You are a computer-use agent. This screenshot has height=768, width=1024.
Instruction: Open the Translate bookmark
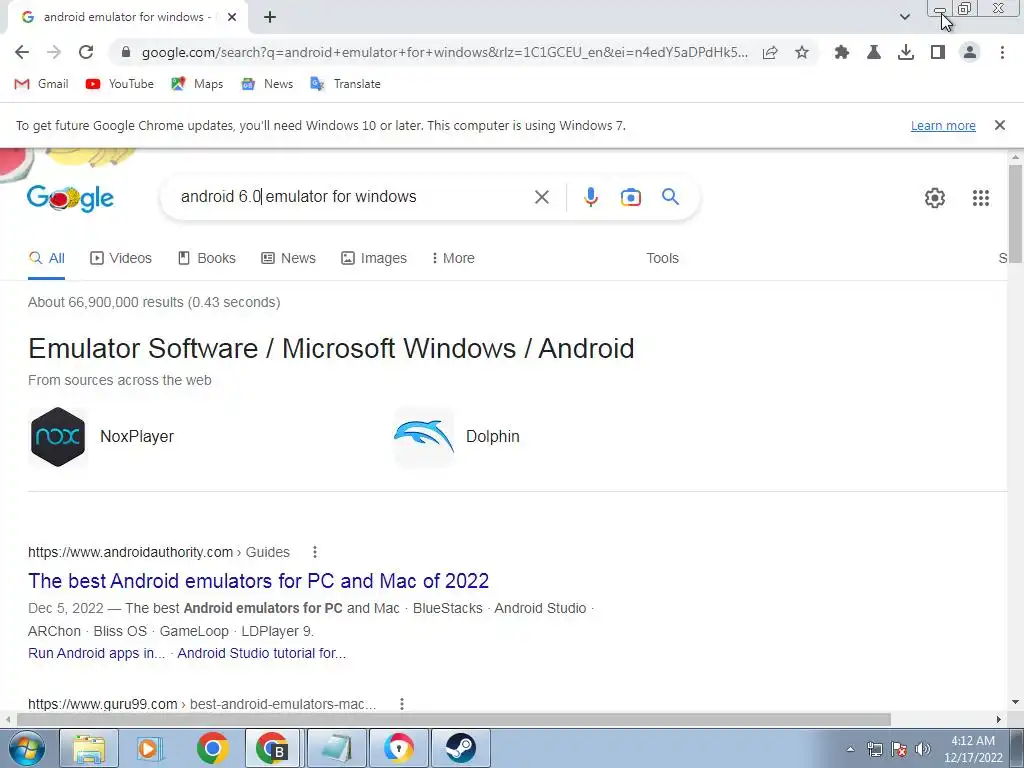pos(345,84)
